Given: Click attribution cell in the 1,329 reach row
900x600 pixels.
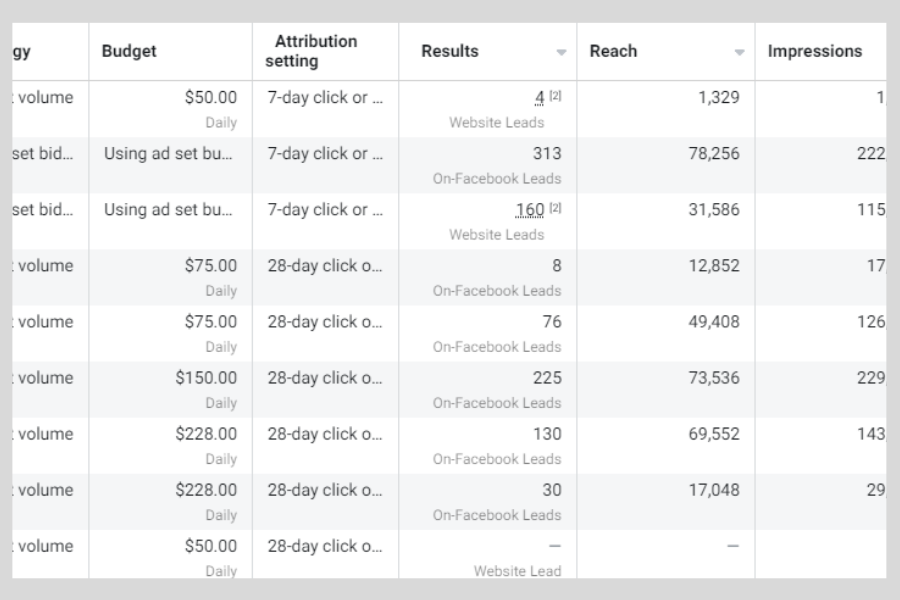Looking at the screenshot, I should (325, 98).
